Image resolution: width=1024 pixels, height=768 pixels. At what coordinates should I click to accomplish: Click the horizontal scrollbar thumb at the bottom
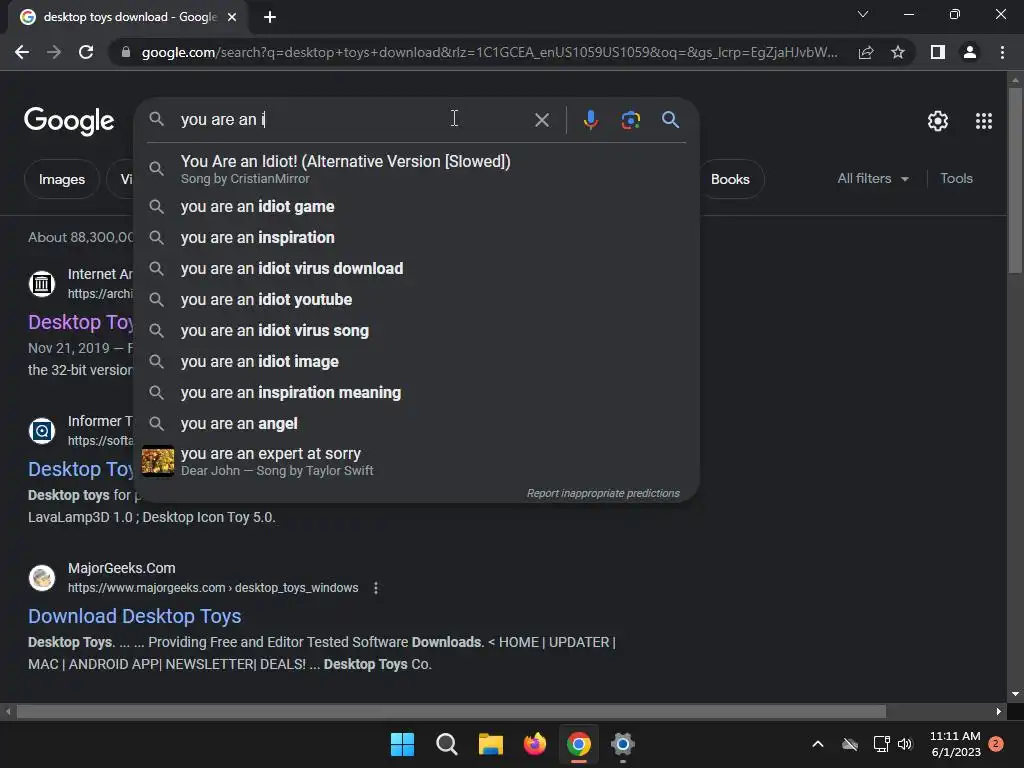451,711
